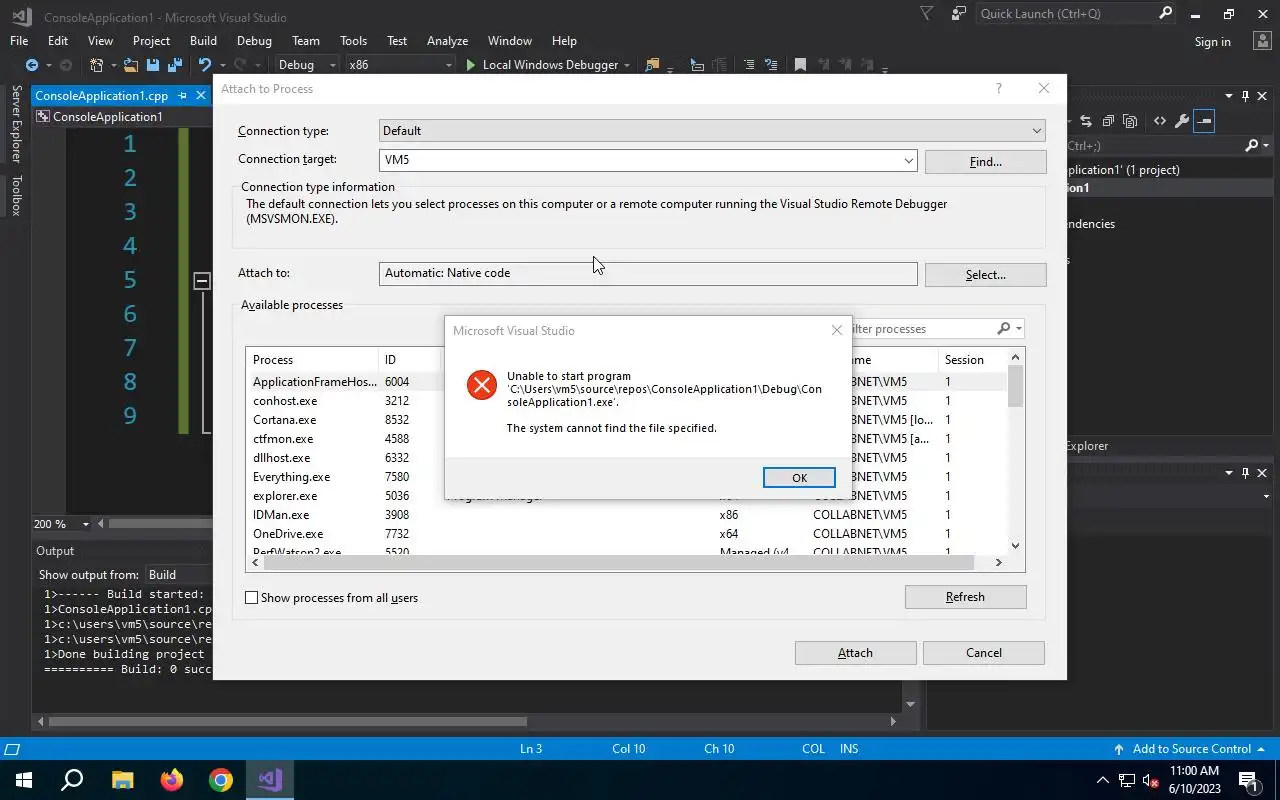
Task: Click the Refresh button
Action: coord(965,597)
